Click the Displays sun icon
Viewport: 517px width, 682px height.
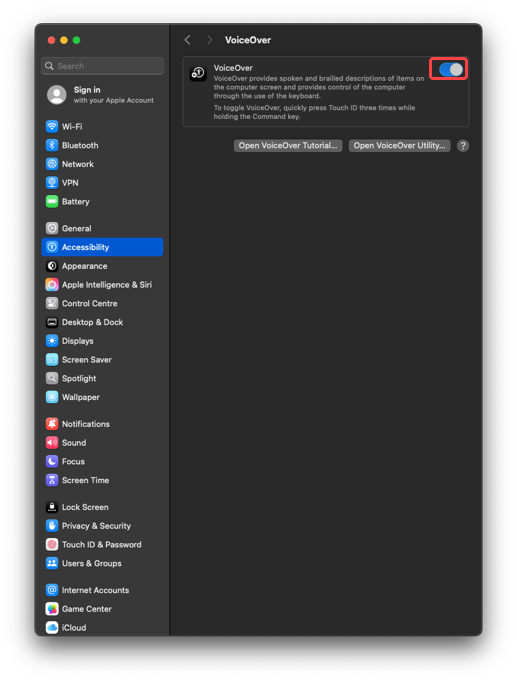coord(52,341)
